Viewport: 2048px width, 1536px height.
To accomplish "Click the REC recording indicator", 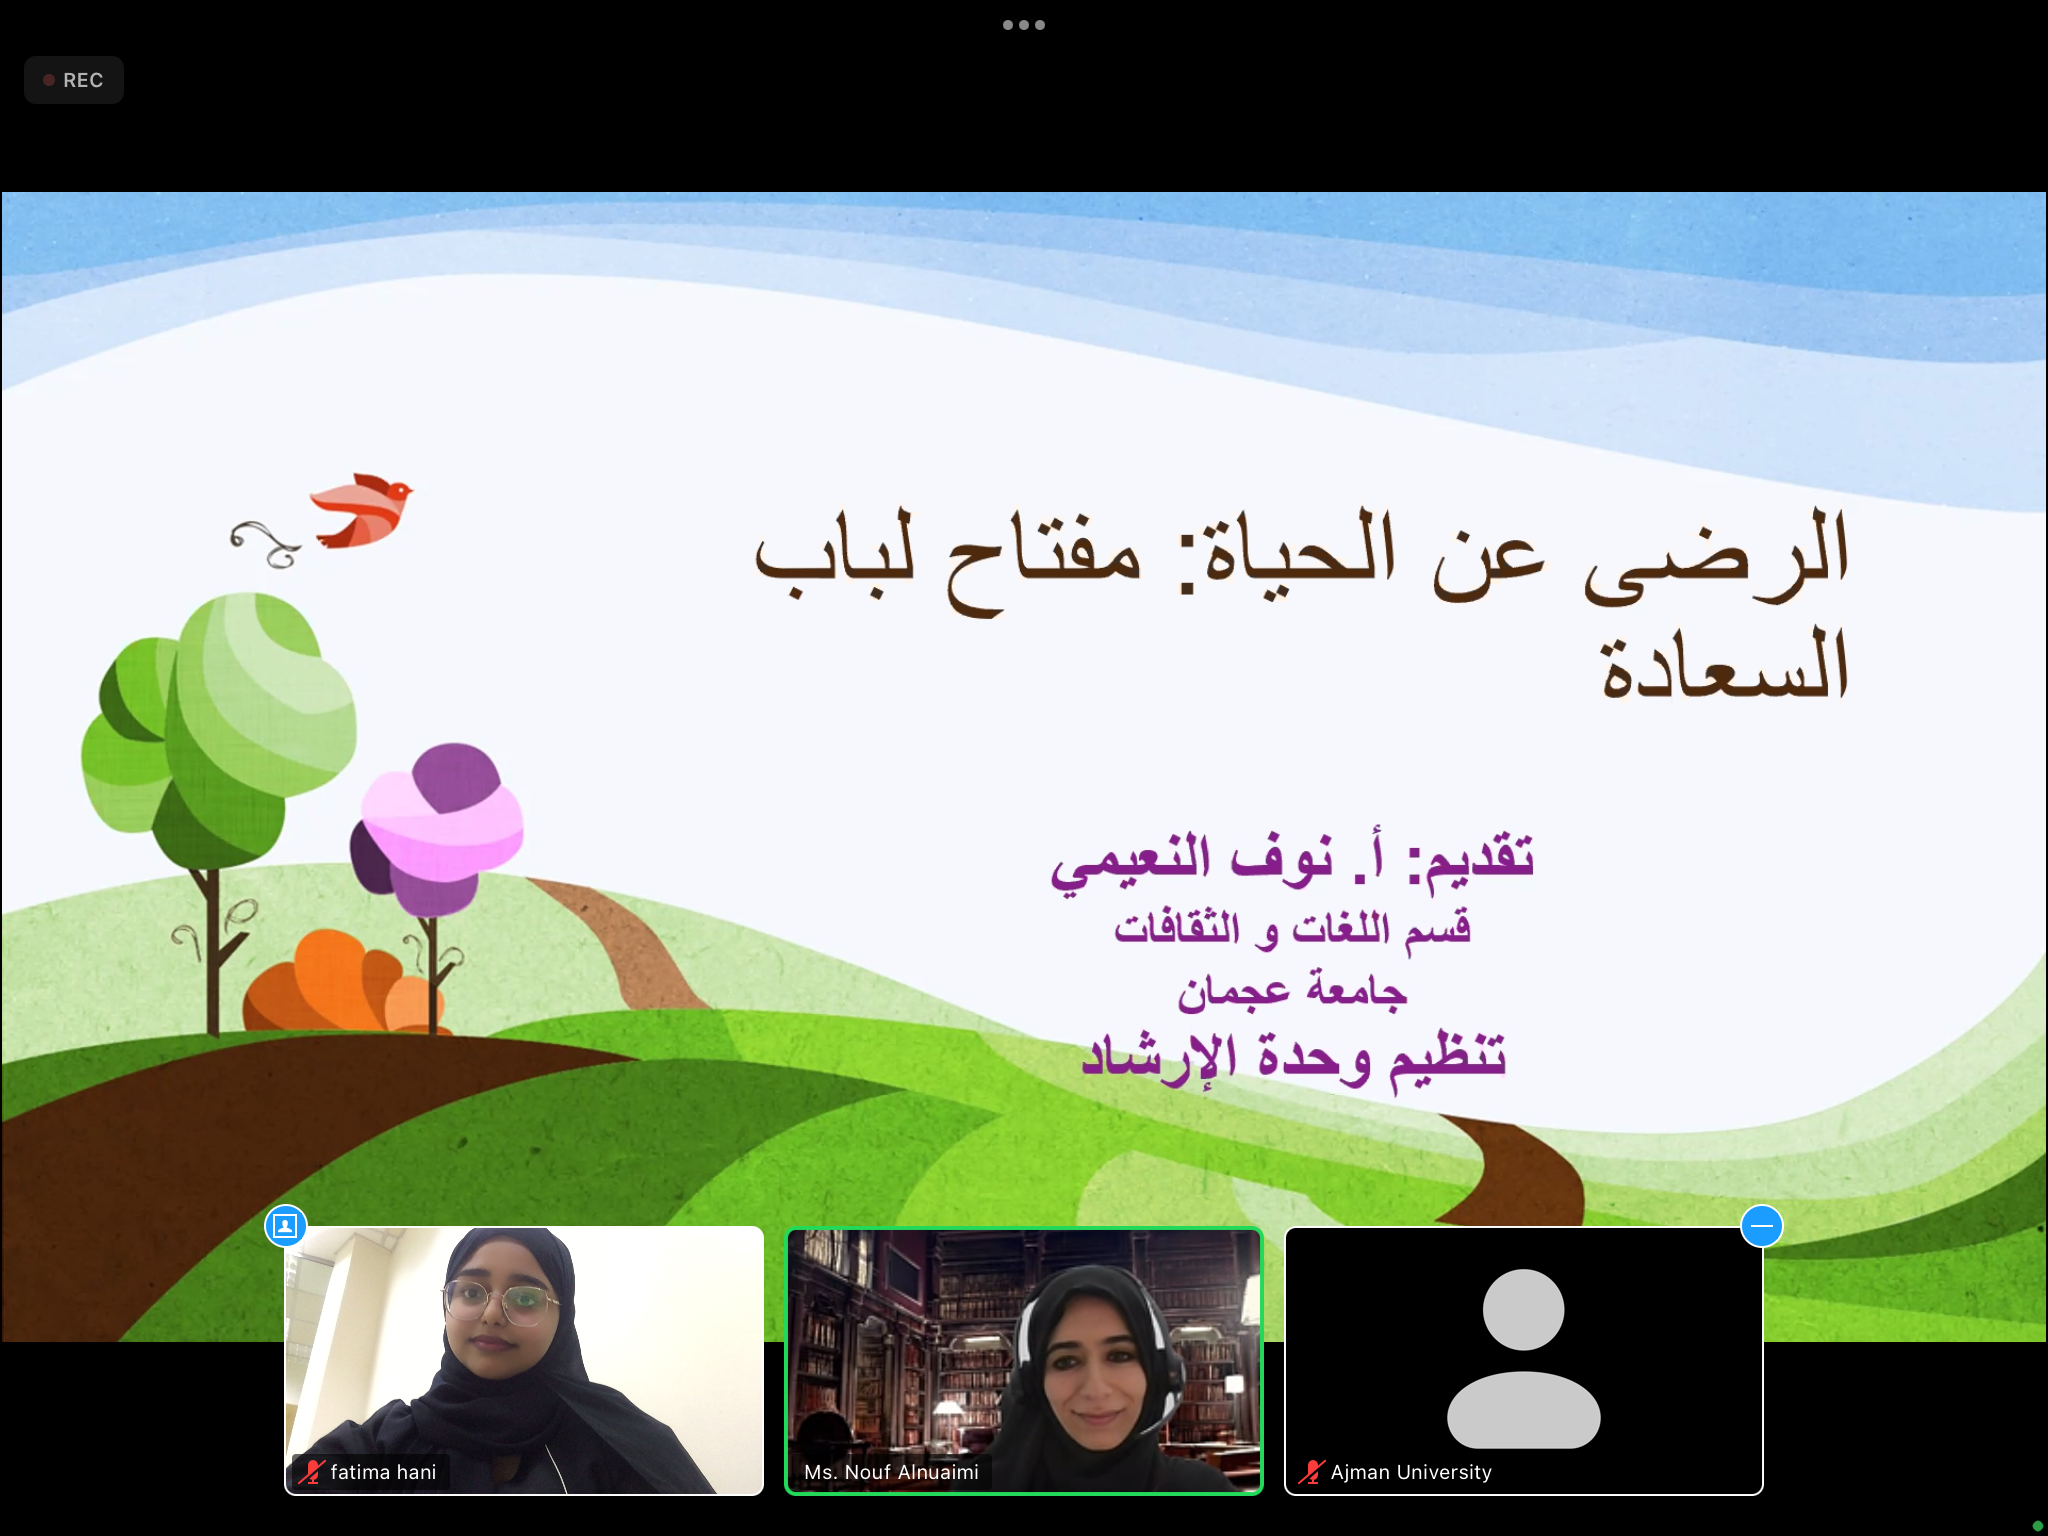I will [x=74, y=80].
